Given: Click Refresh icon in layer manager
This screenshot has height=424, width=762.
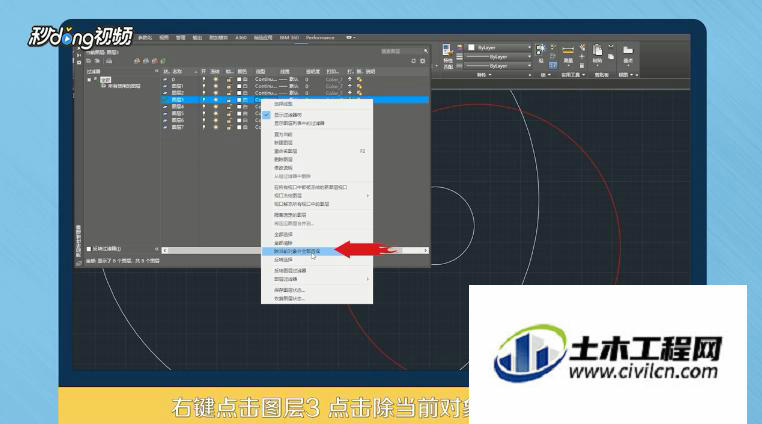Looking at the screenshot, I should (413, 61).
